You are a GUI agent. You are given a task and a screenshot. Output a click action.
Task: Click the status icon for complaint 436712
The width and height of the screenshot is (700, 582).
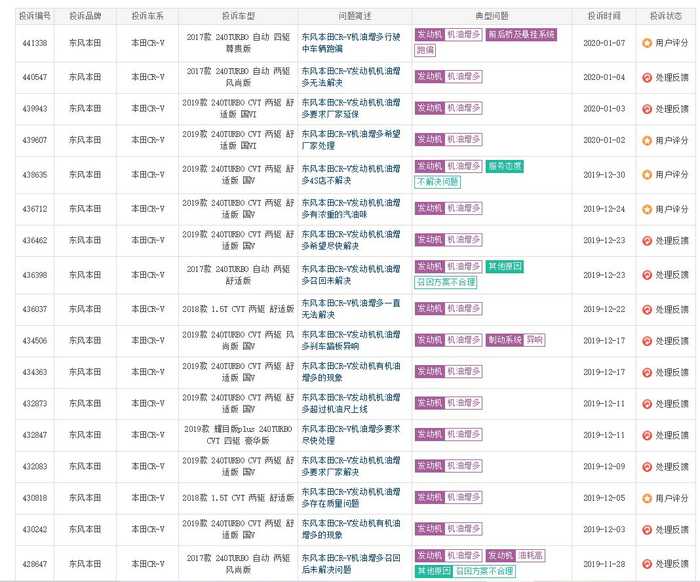646,209
